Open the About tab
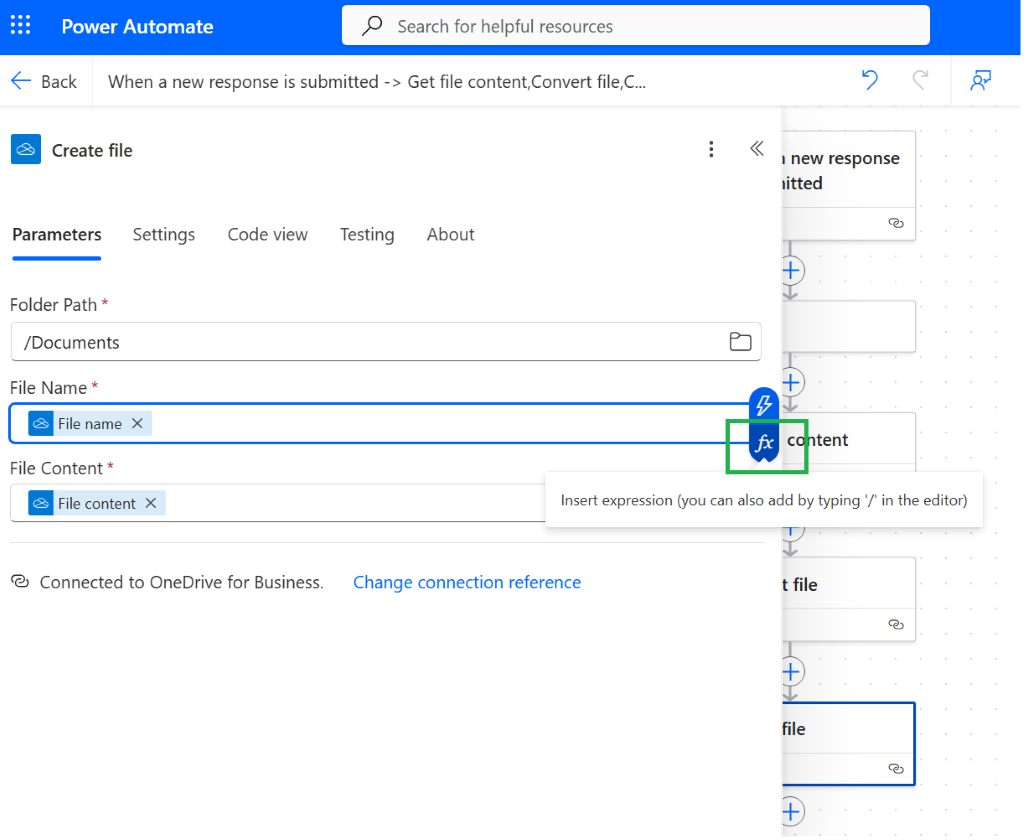The width and height of the screenshot is (1024, 840). tap(451, 234)
